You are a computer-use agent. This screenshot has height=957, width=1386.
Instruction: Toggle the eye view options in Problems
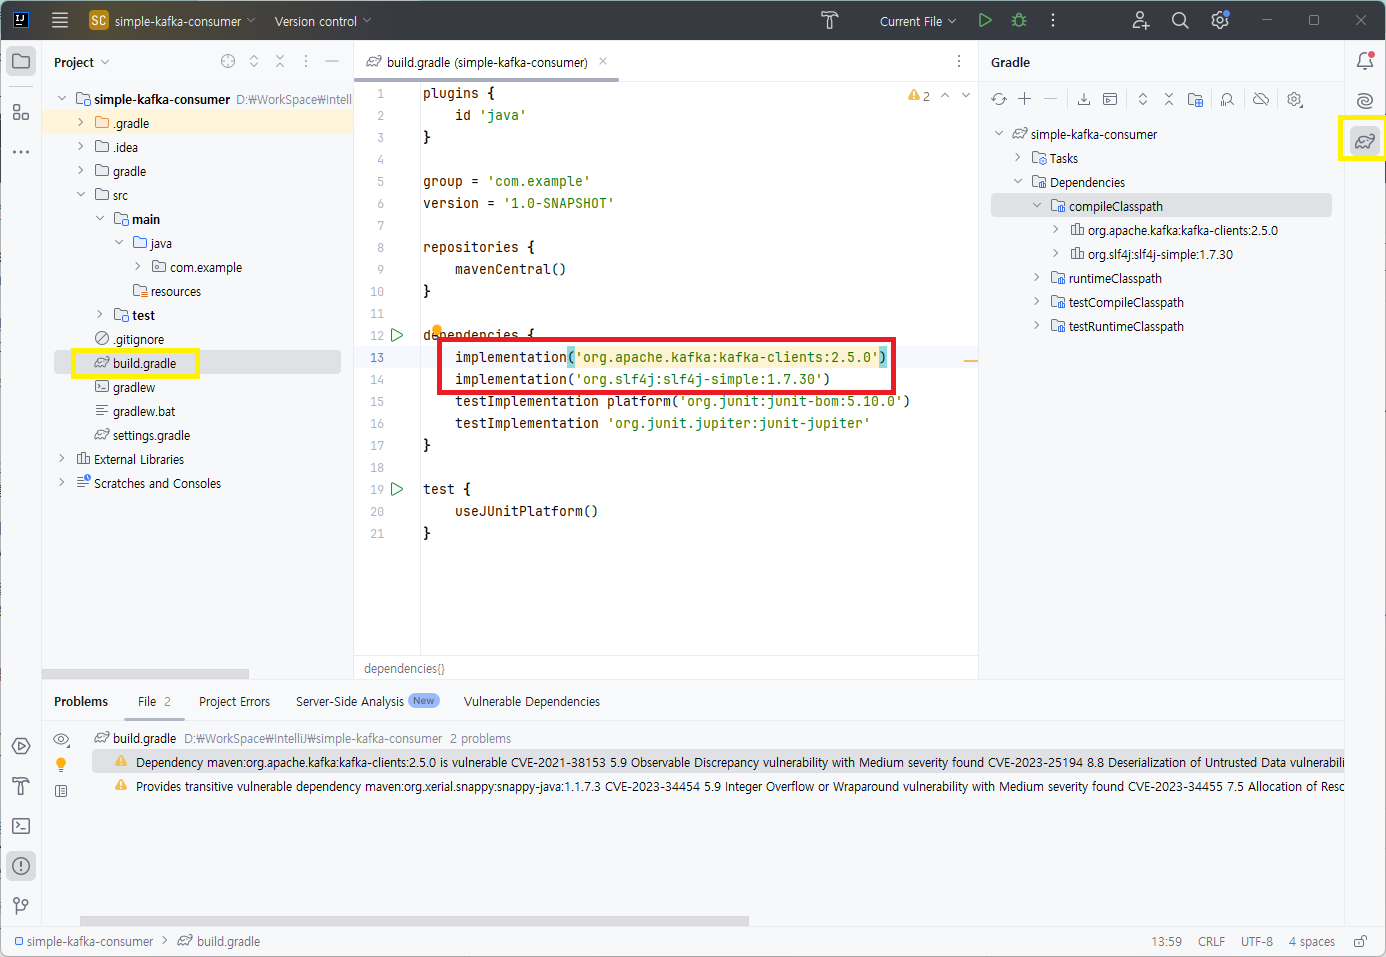point(61,739)
